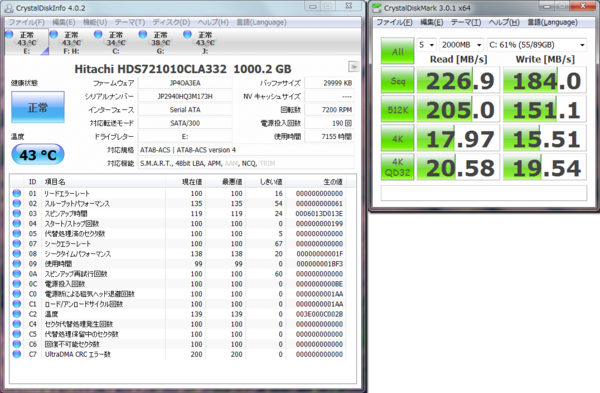This screenshot has width=600, height=393.
Task: Click status orb of attribute 04 スタート/ストップ回数
Action: 16,223
